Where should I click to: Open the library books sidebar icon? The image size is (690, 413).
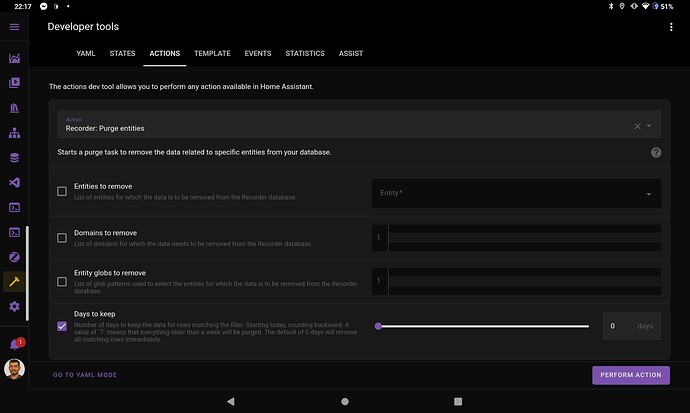(x=14, y=108)
